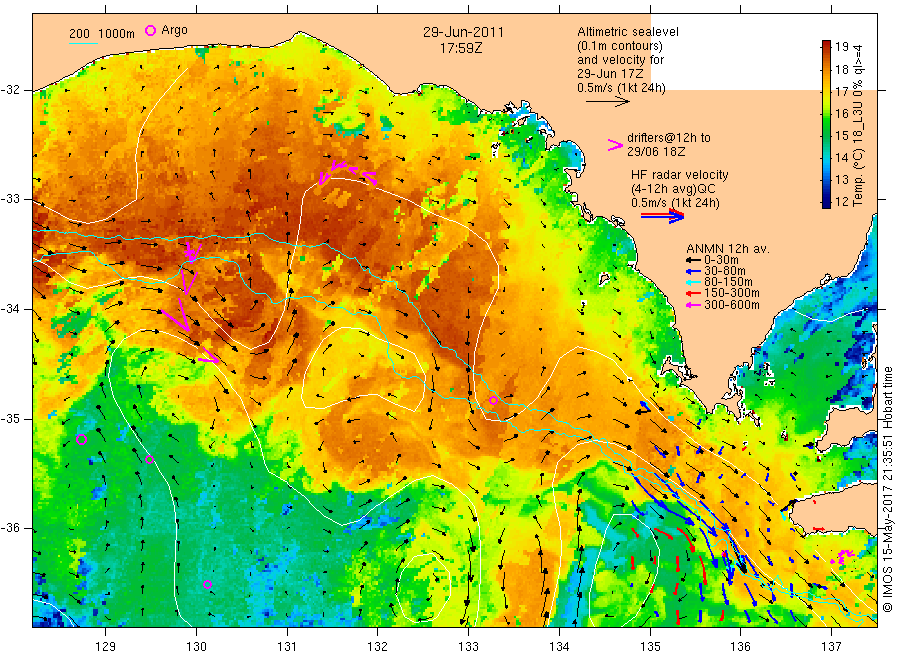Click the dark blue bottom of the temperature colorbar
The image size is (900, 660).
click(x=827, y=203)
